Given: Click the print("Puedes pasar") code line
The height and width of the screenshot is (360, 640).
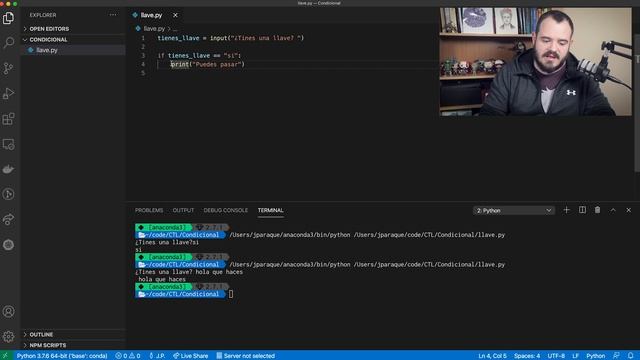Looking at the screenshot, I should pos(207,64).
